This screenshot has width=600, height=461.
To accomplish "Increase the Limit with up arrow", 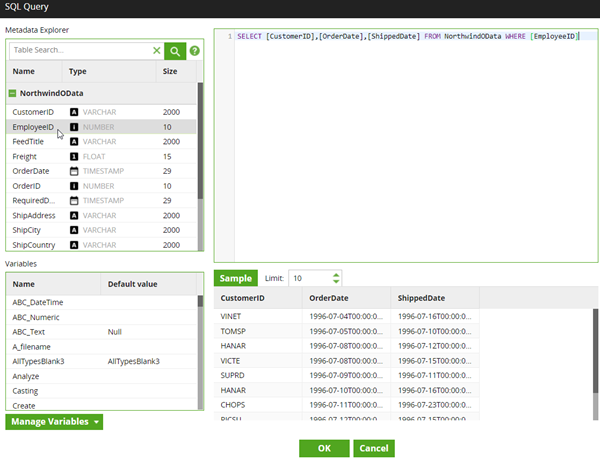I will click(x=336, y=275).
